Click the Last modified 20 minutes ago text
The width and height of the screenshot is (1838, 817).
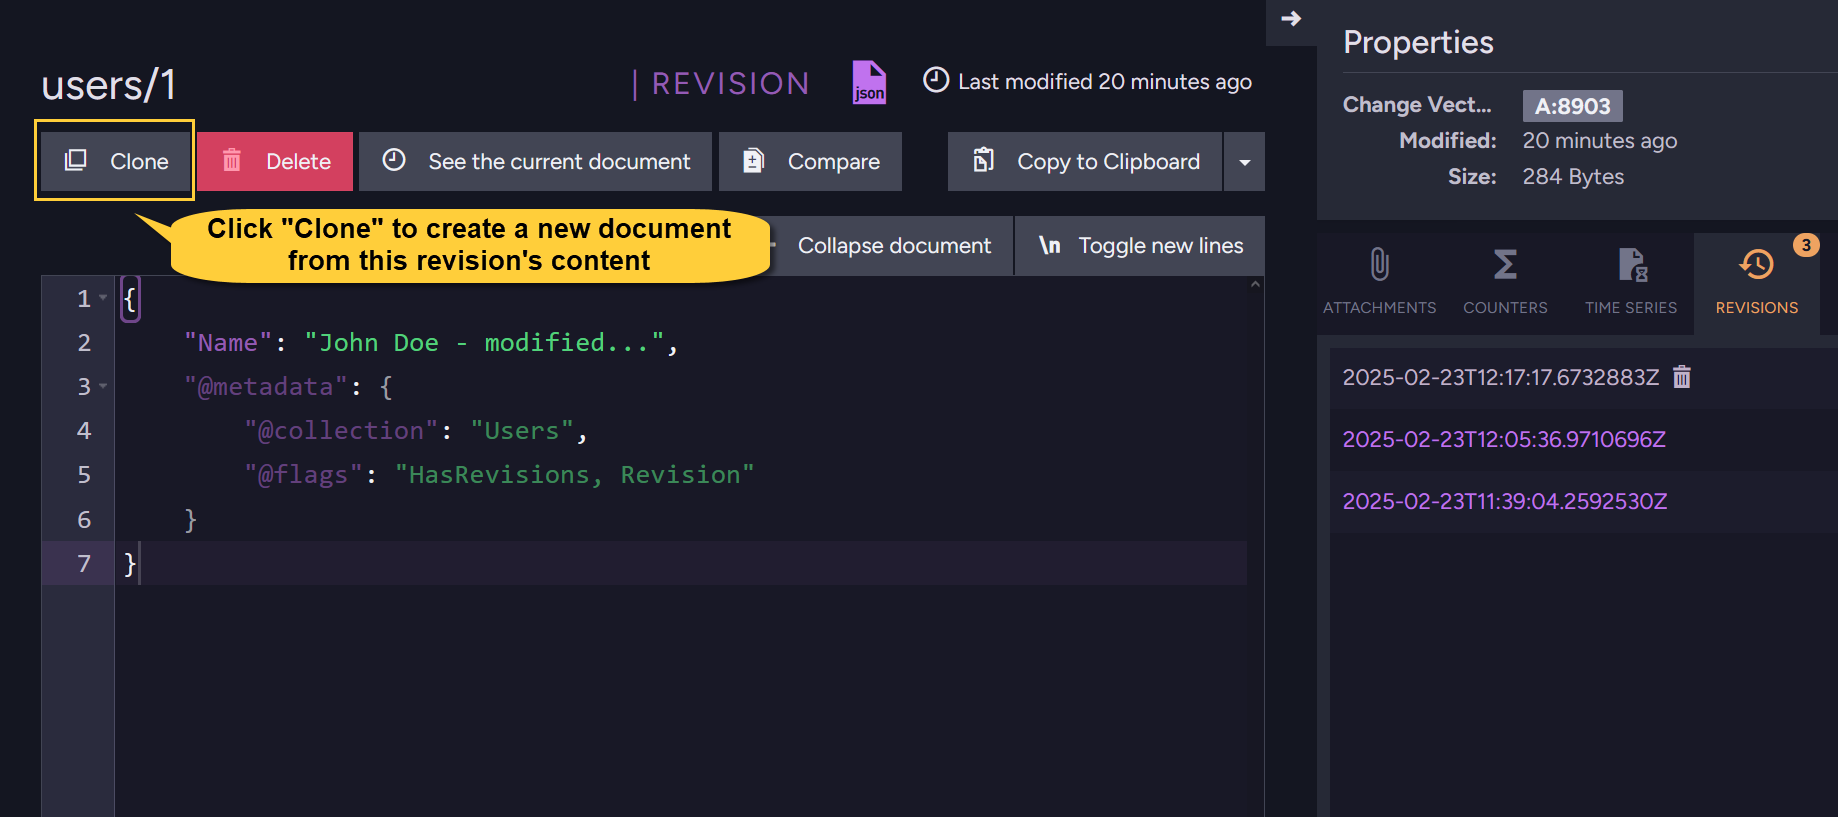pyautogui.click(x=1105, y=82)
